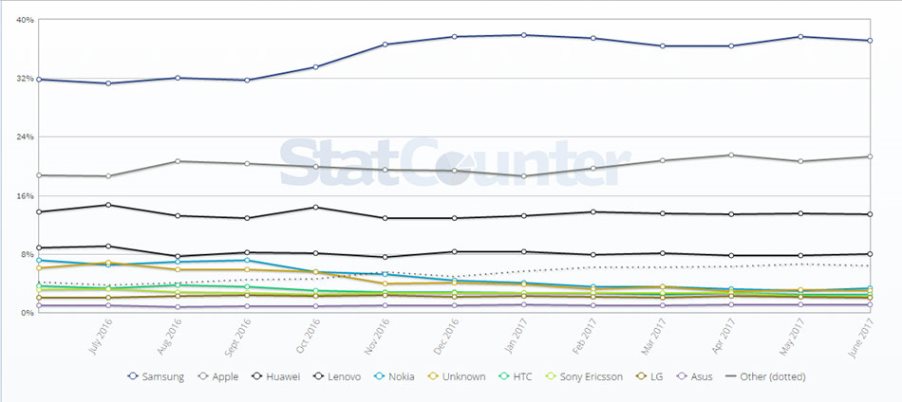Image resolution: width=902 pixels, height=402 pixels.
Task: Toggle the Apple legend entry
Action: pos(222,376)
